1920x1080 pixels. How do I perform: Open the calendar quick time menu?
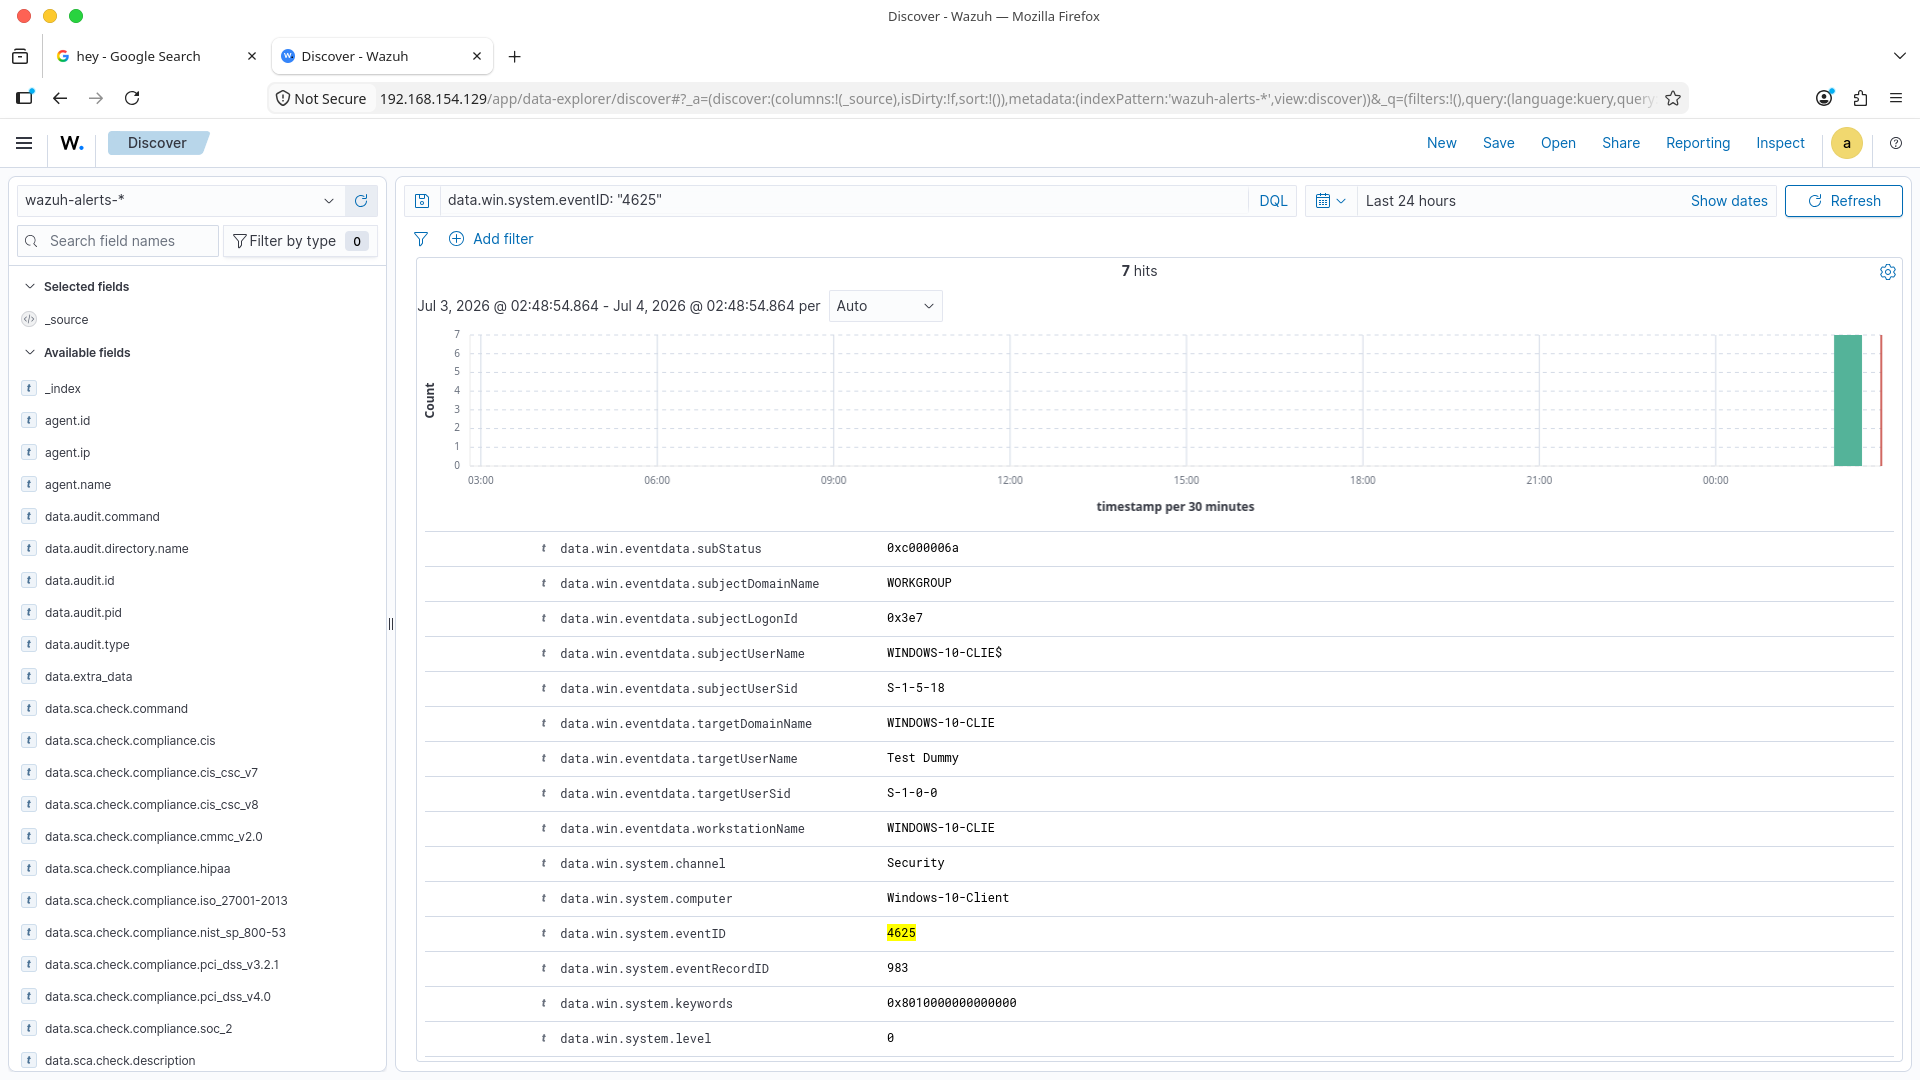click(x=1331, y=201)
